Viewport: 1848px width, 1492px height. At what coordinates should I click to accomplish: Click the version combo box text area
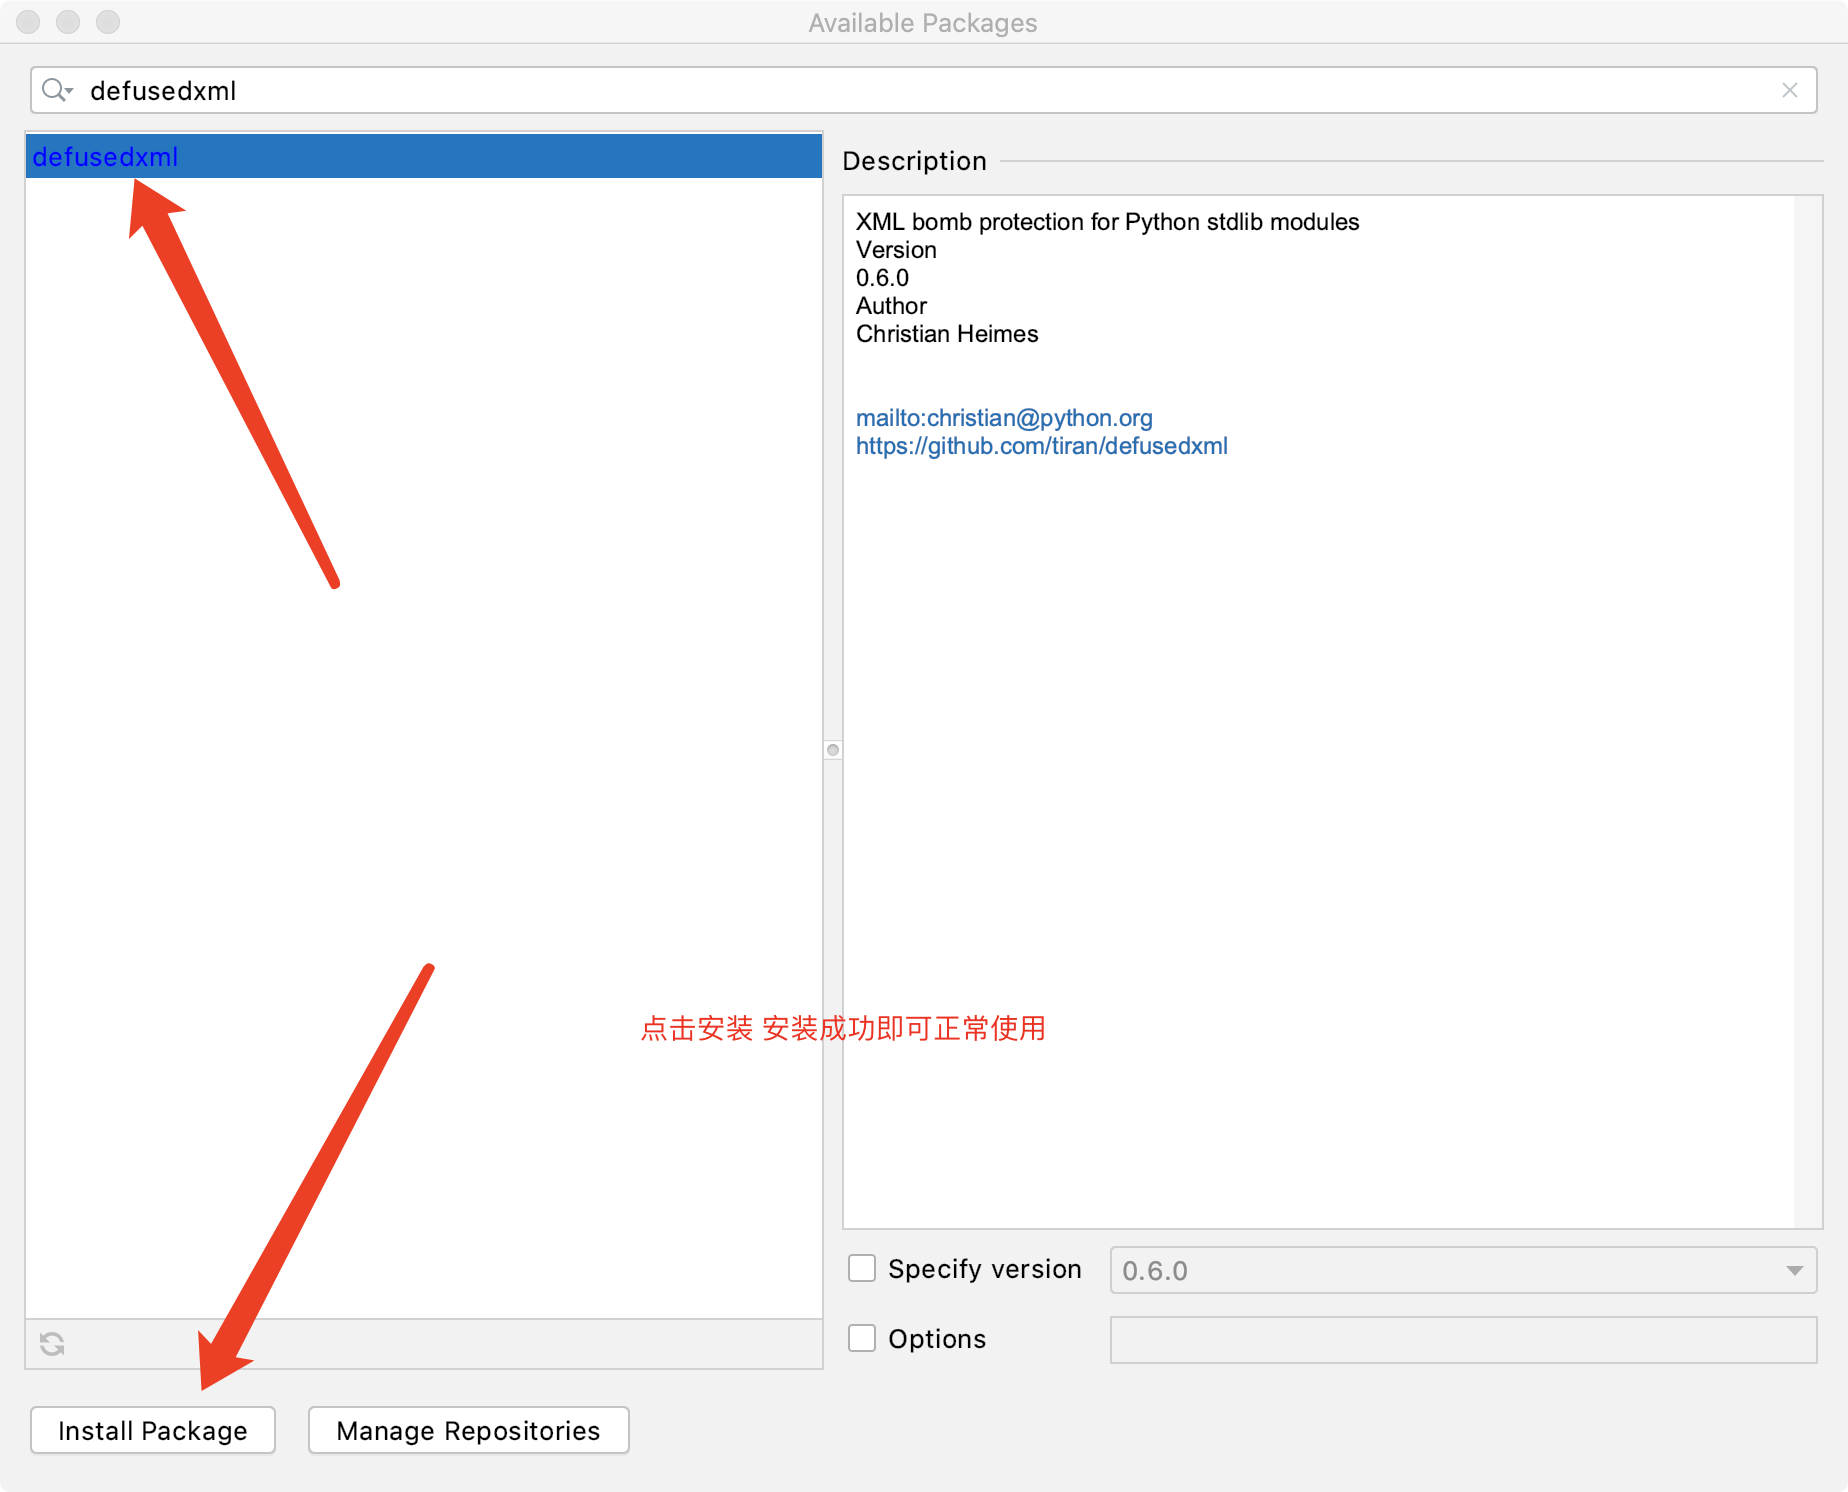[1300, 1270]
